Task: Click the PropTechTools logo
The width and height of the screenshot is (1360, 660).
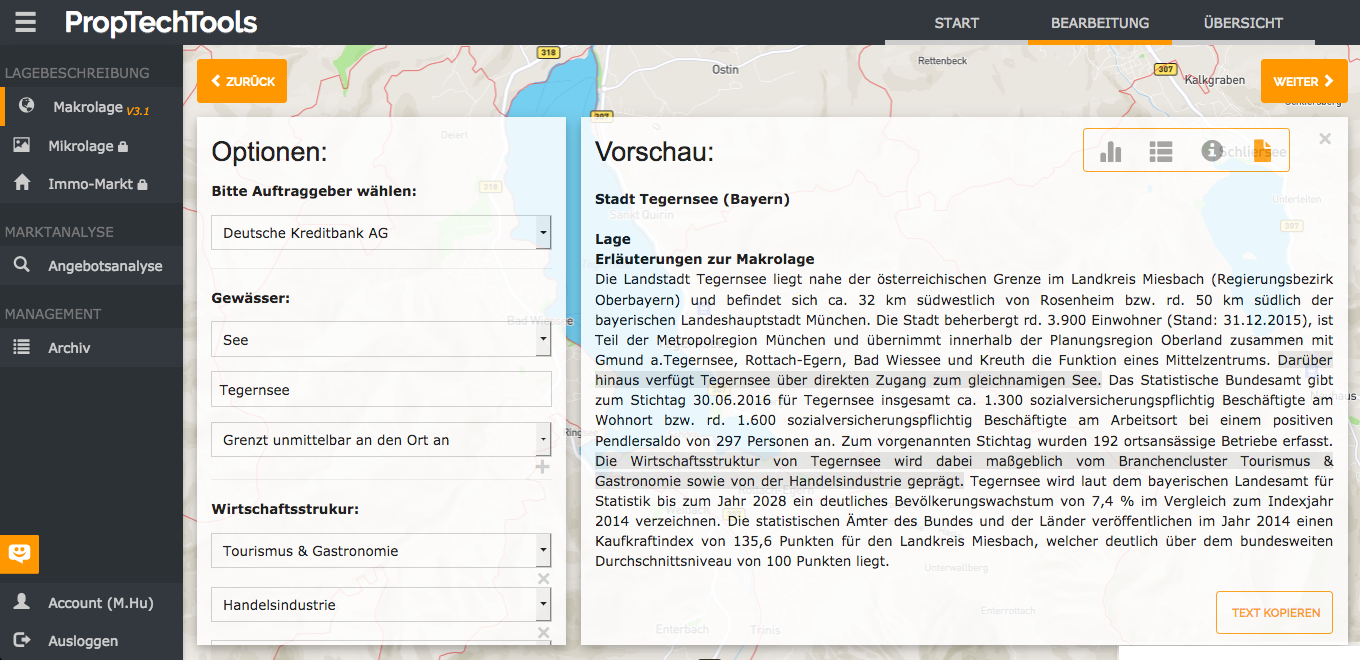Action: [x=161, y=22]
